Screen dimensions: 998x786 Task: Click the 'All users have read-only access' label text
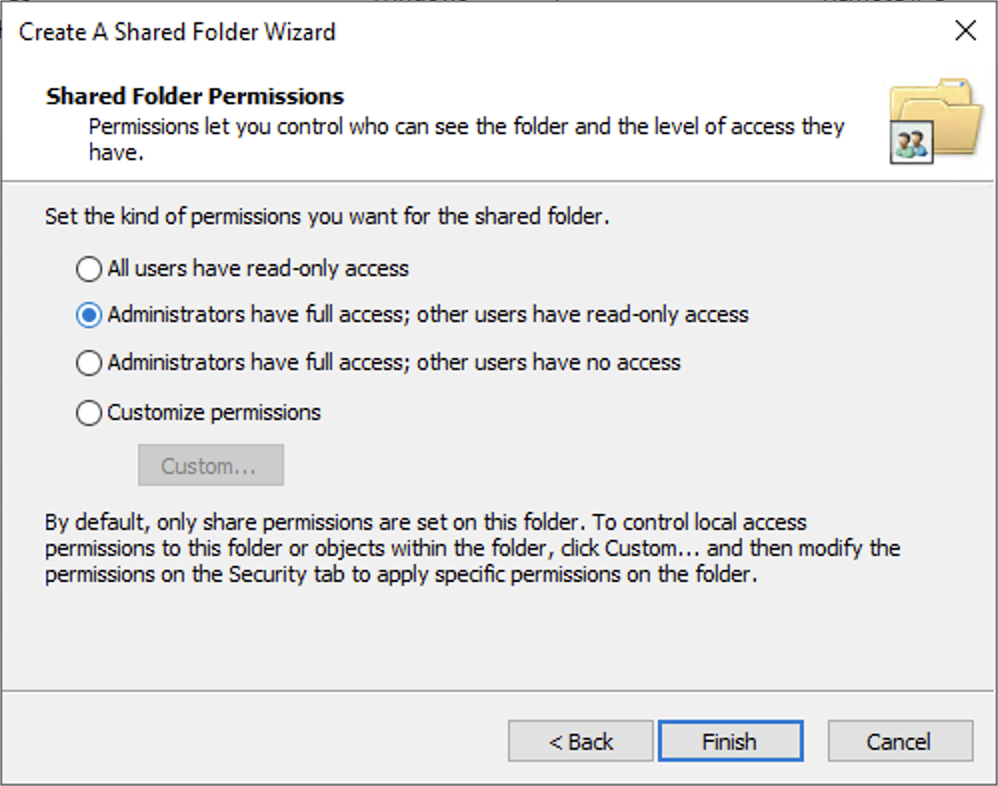pyautogui.click(x=258, y=269)
